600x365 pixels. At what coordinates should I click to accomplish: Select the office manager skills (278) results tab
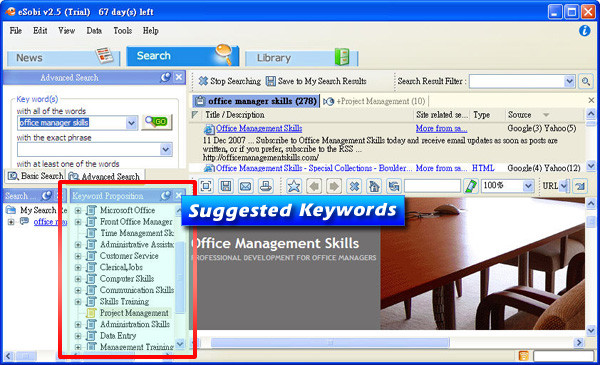point(256,101)
